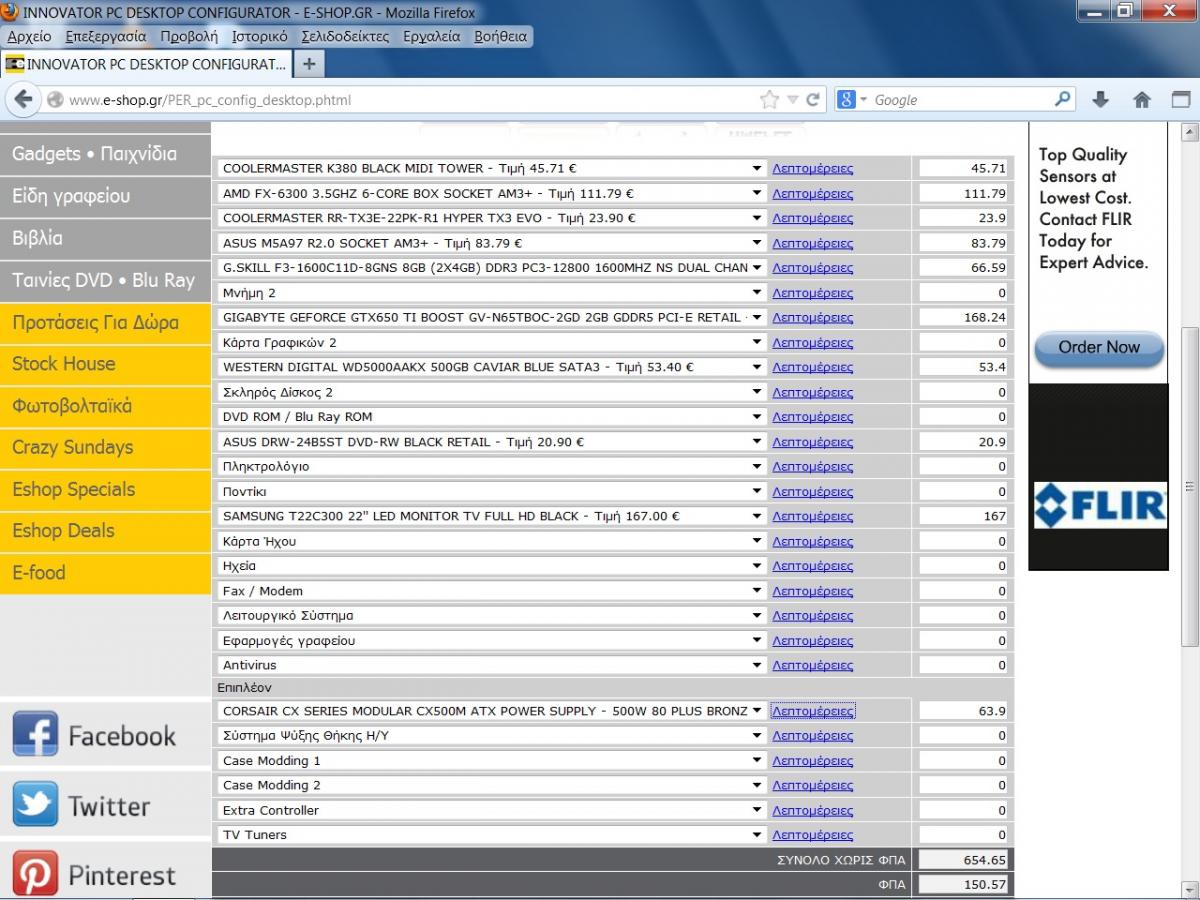
Task: Click the Firefox back arrow button
Action: pos(24,99)
